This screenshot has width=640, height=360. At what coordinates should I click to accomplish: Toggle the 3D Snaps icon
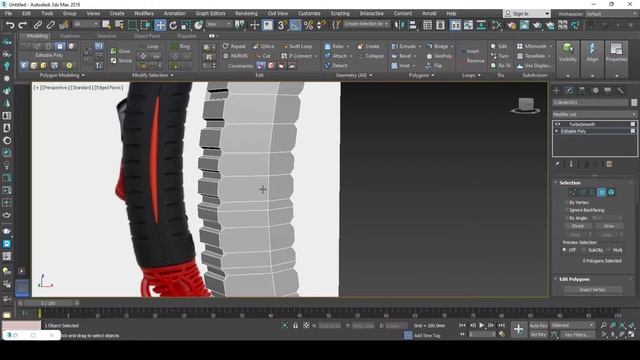pyautogui.click(x=282, y=25)
